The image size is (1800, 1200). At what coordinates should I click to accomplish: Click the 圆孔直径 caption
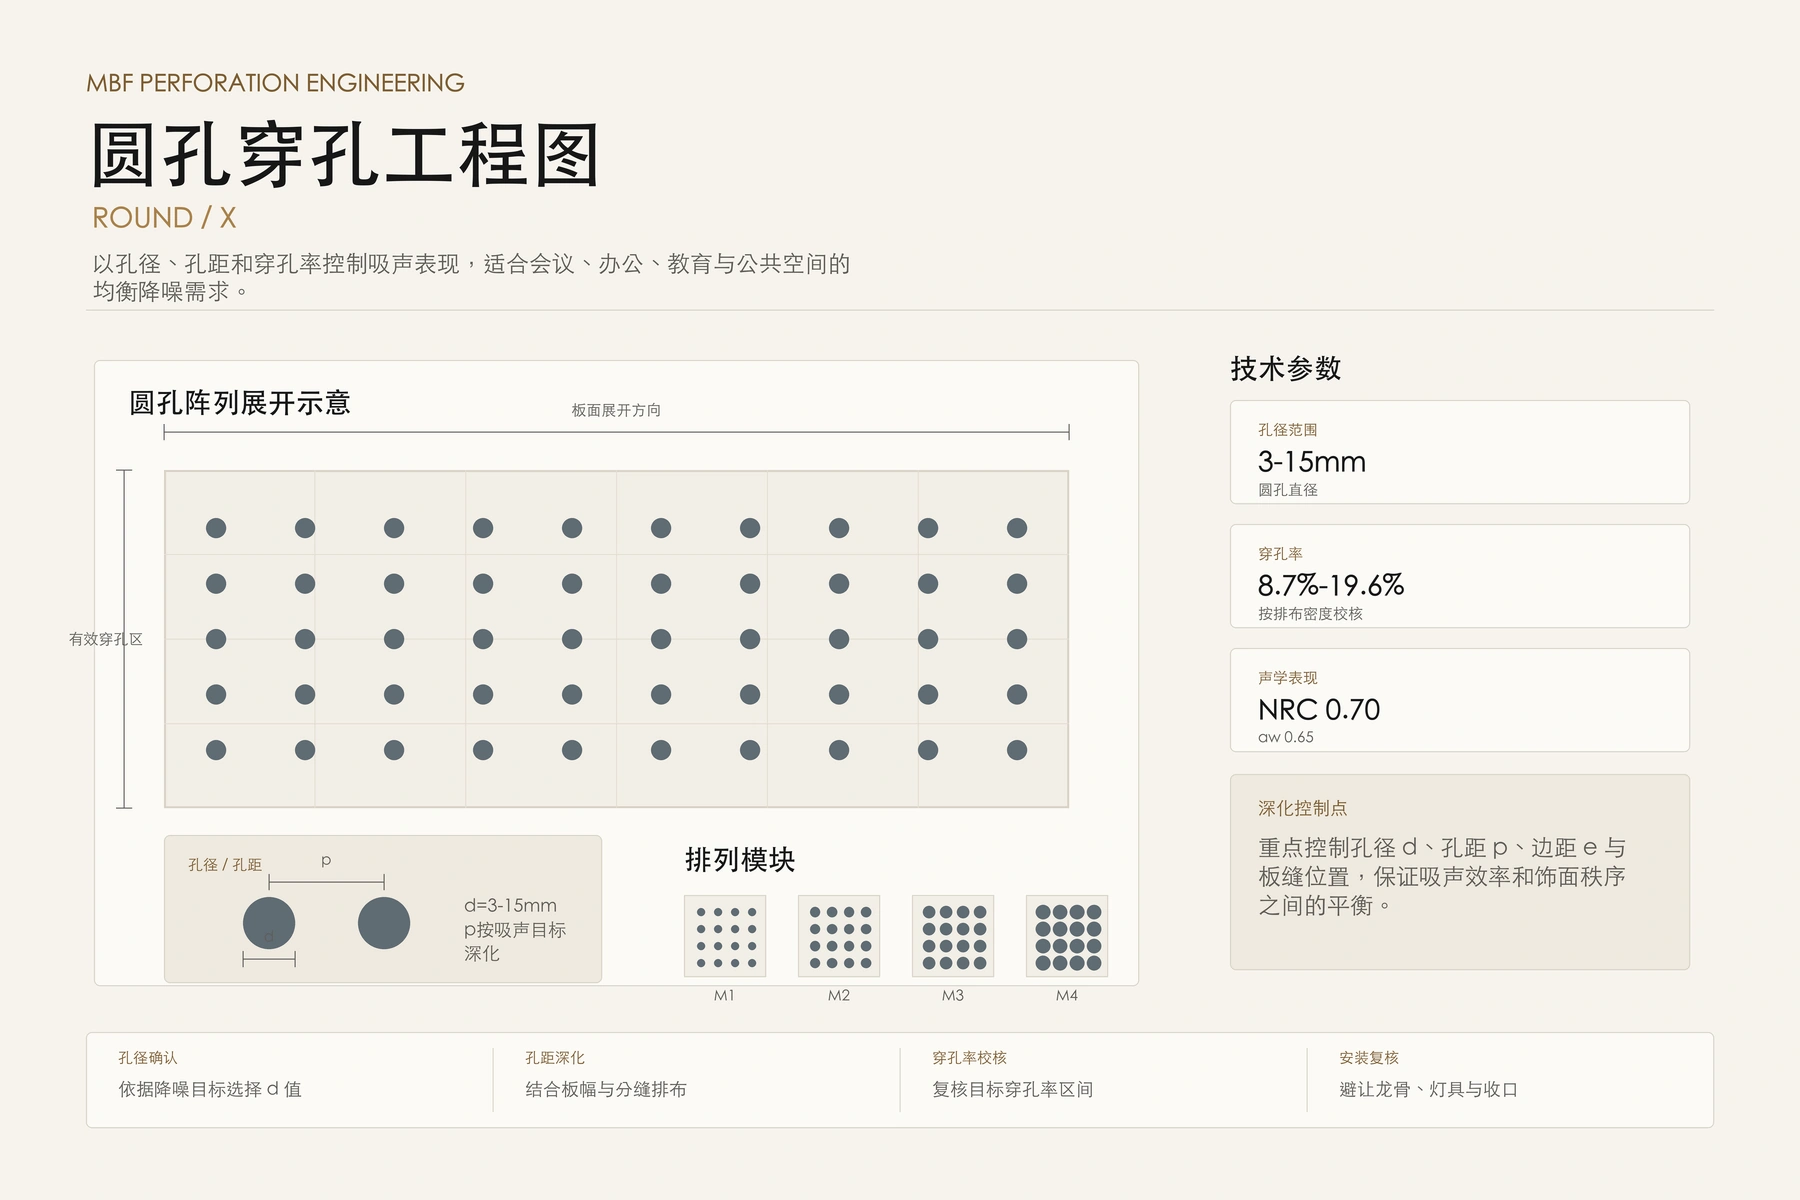click(1288, 490)
